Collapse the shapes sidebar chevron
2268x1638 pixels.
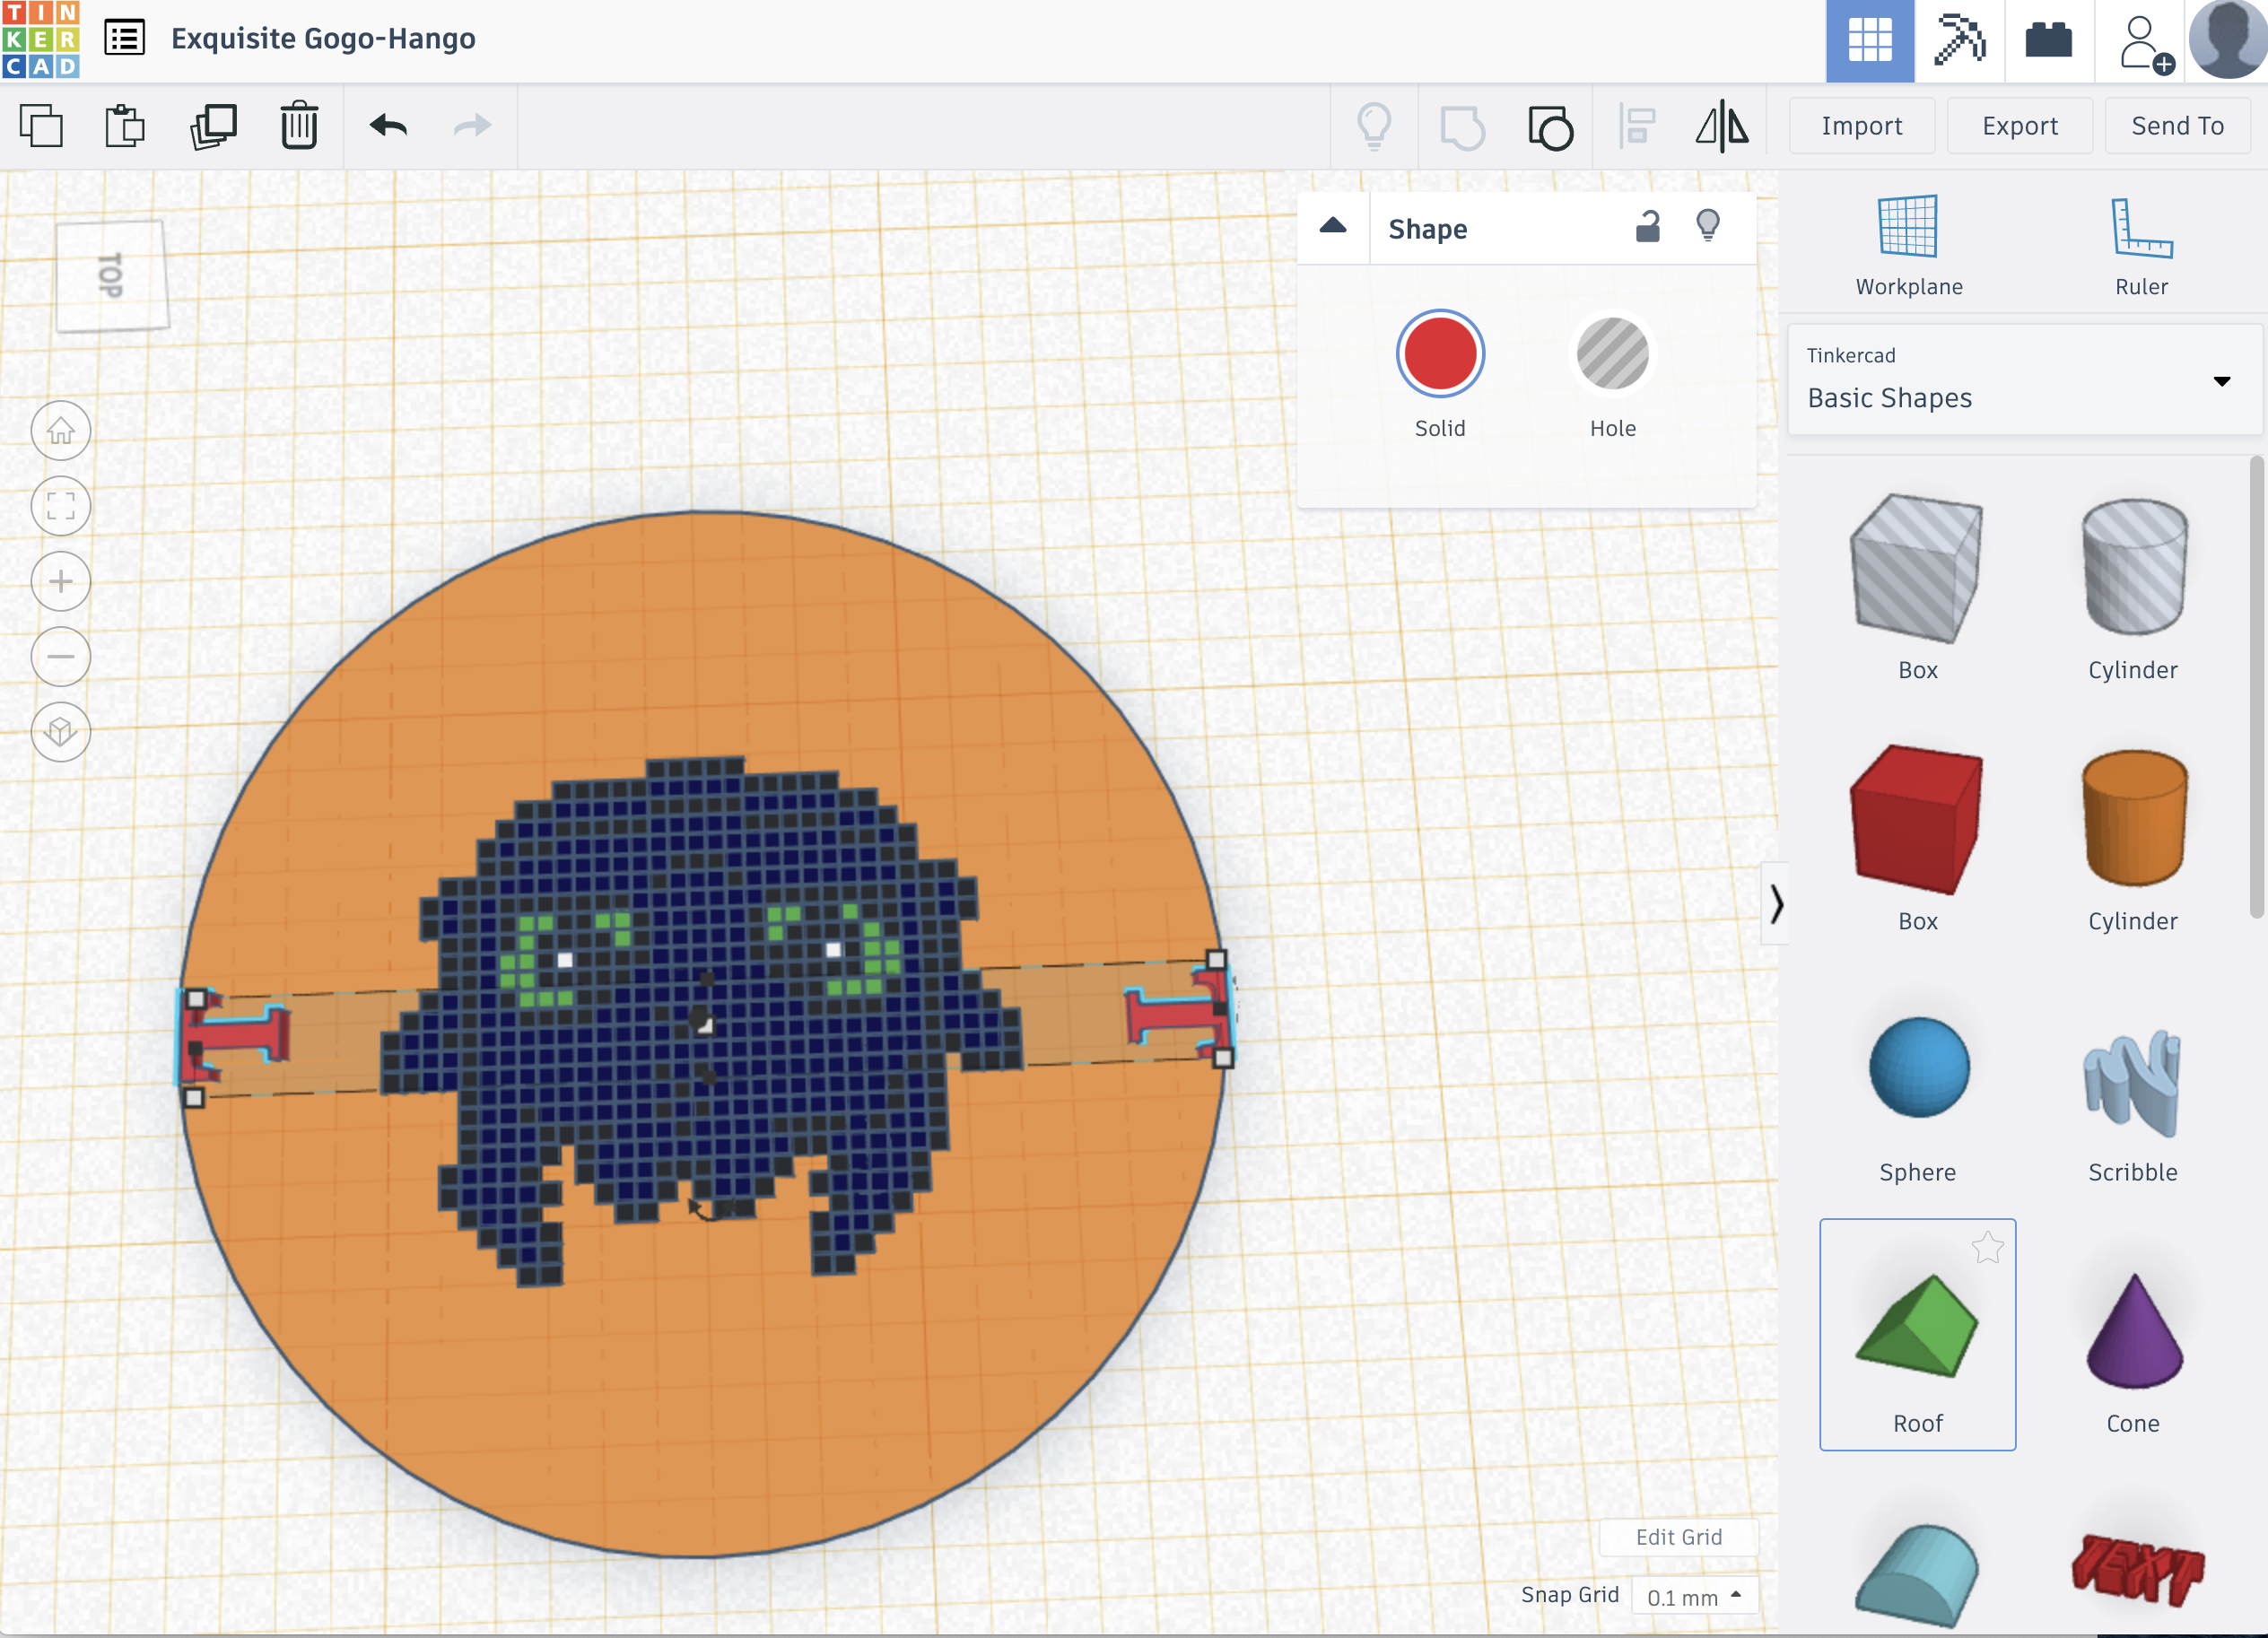tap(1775, 903)
